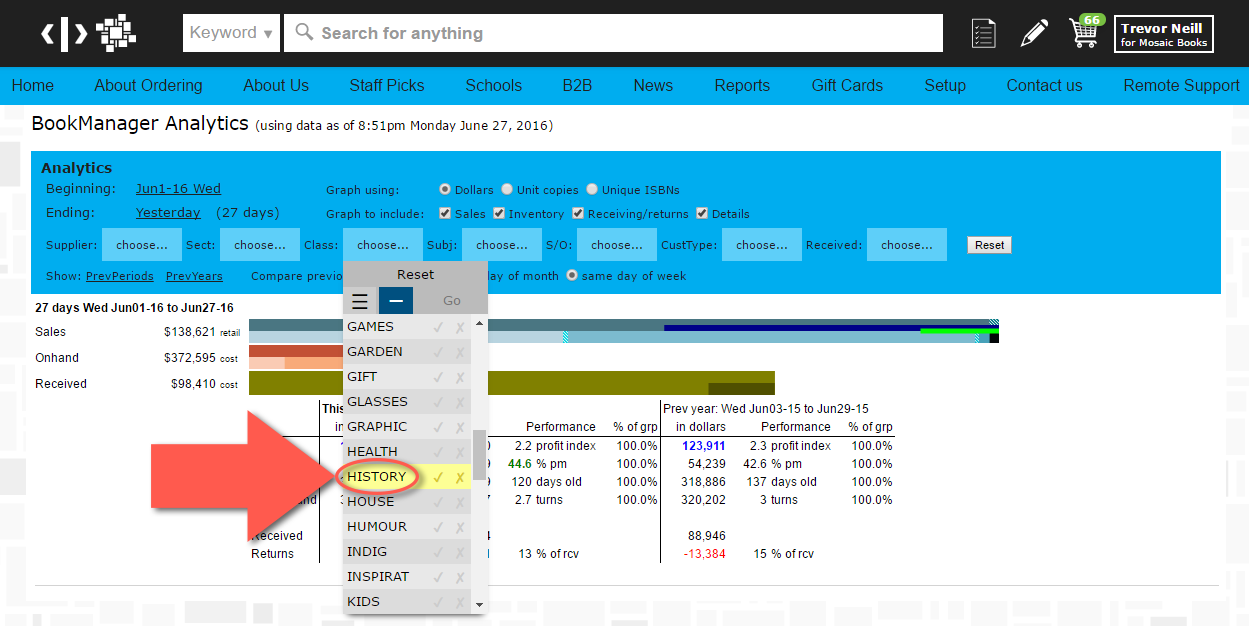The image size is (1249, 626).
Task: Click the BookManager logo icon
Action: point(88,33)
